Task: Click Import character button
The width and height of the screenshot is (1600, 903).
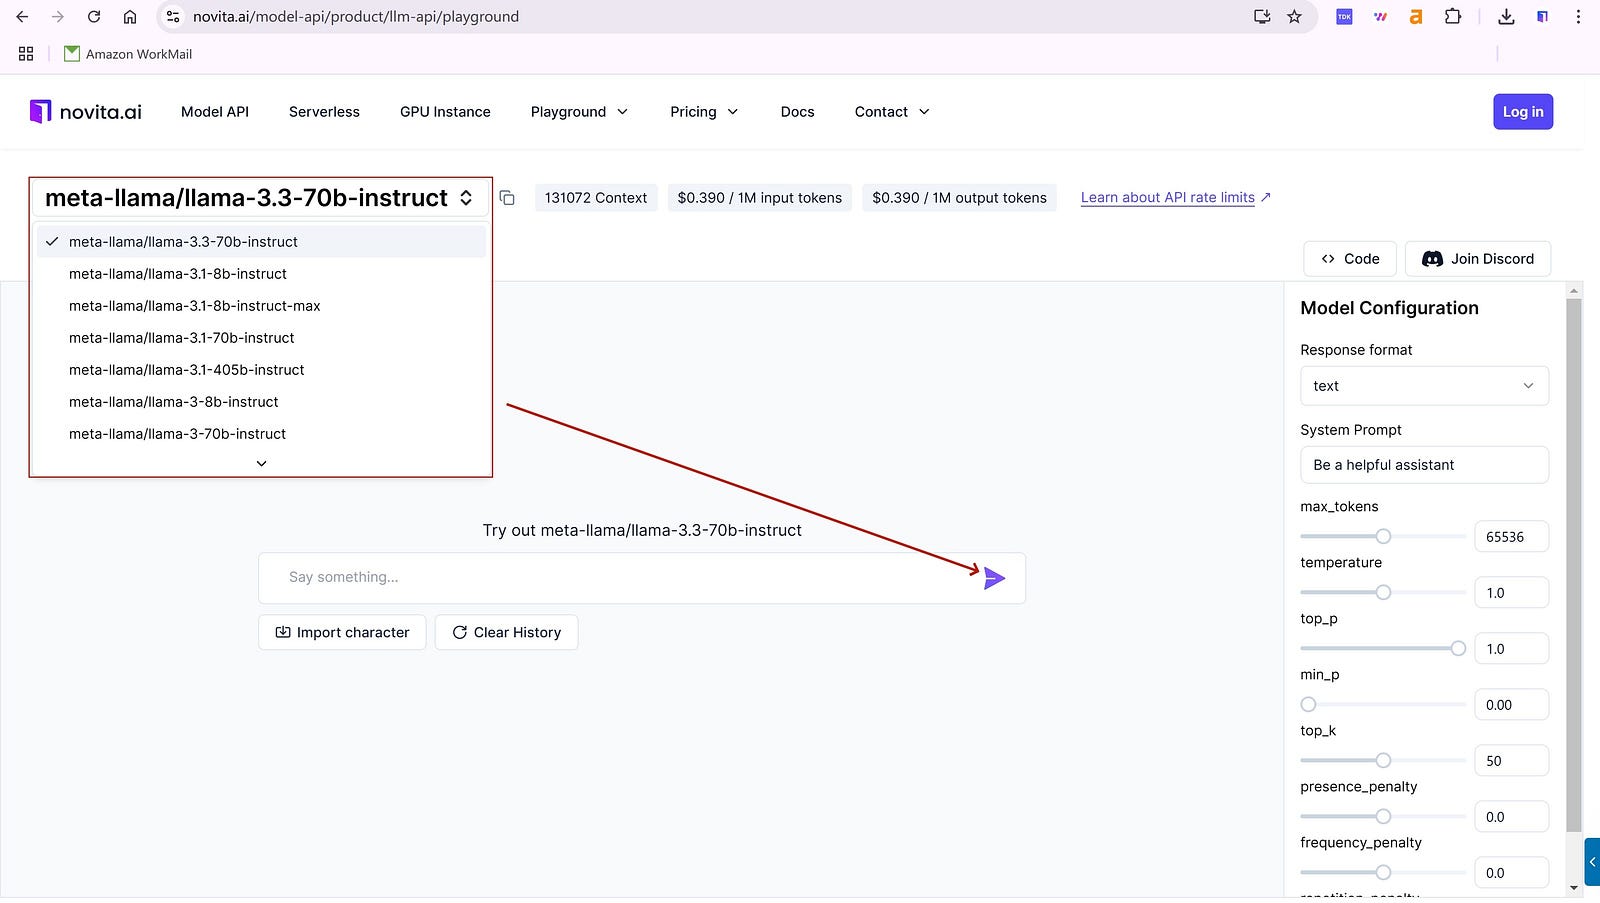Action: coord(342,632)
